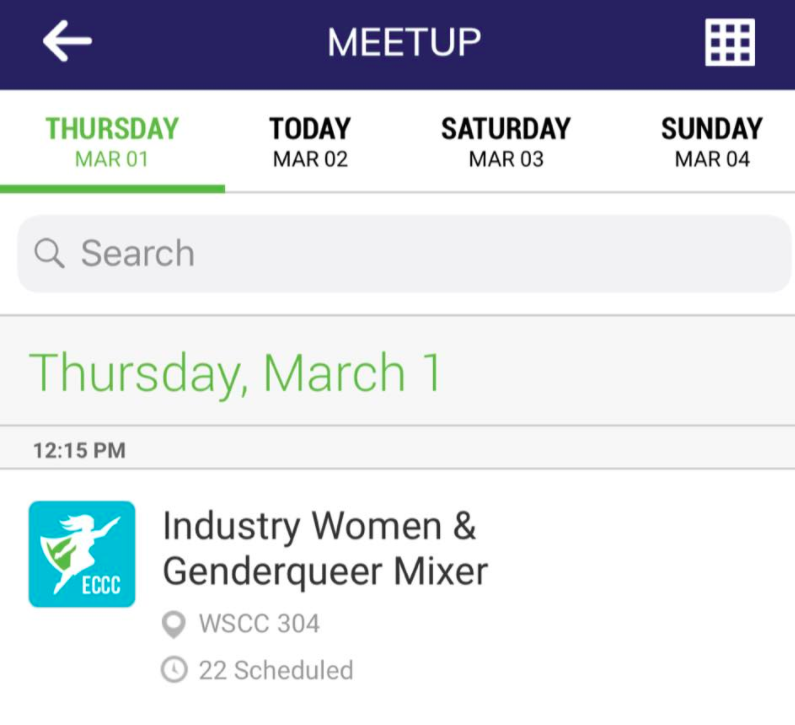Tap the ECCC superhero logo thumbnail
The image size is (795, 725).
(x=82, y=554)
